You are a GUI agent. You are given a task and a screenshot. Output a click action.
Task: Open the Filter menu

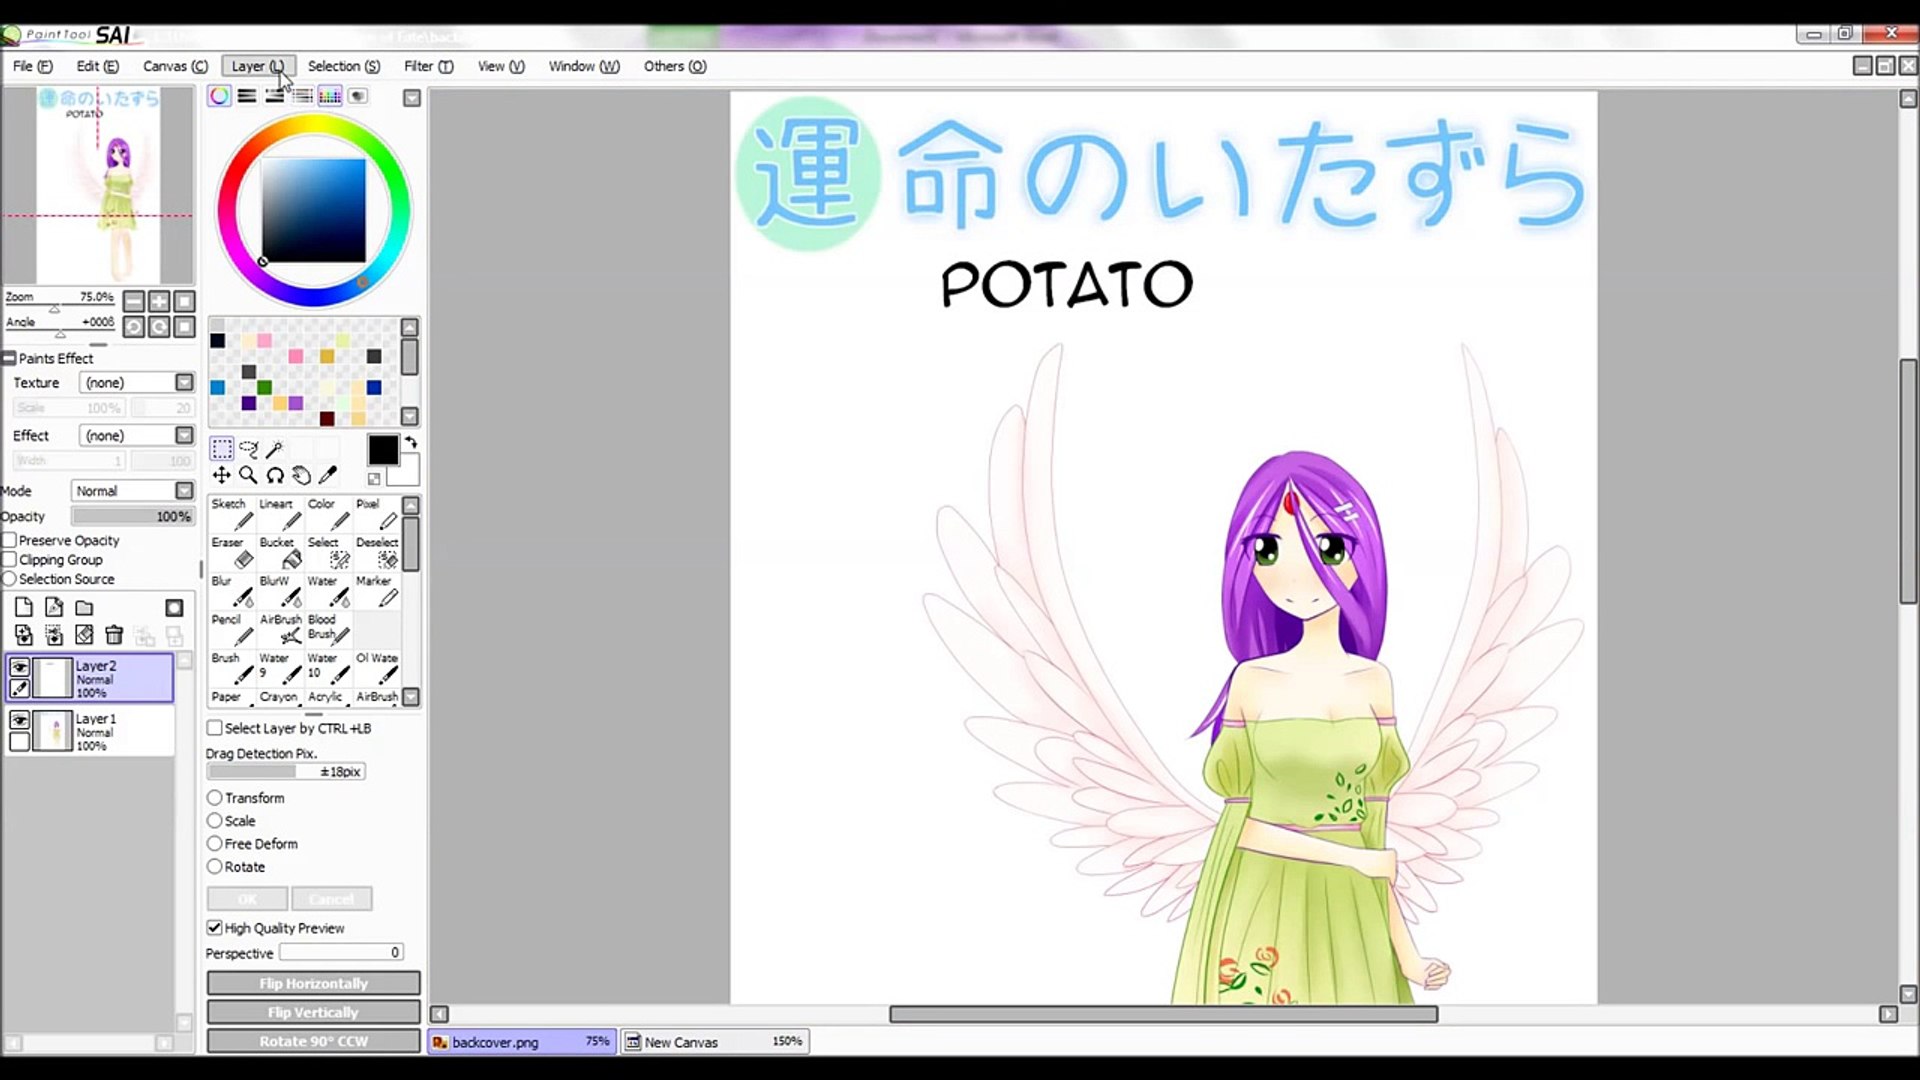pyautogui.click(x=428, y=66)
